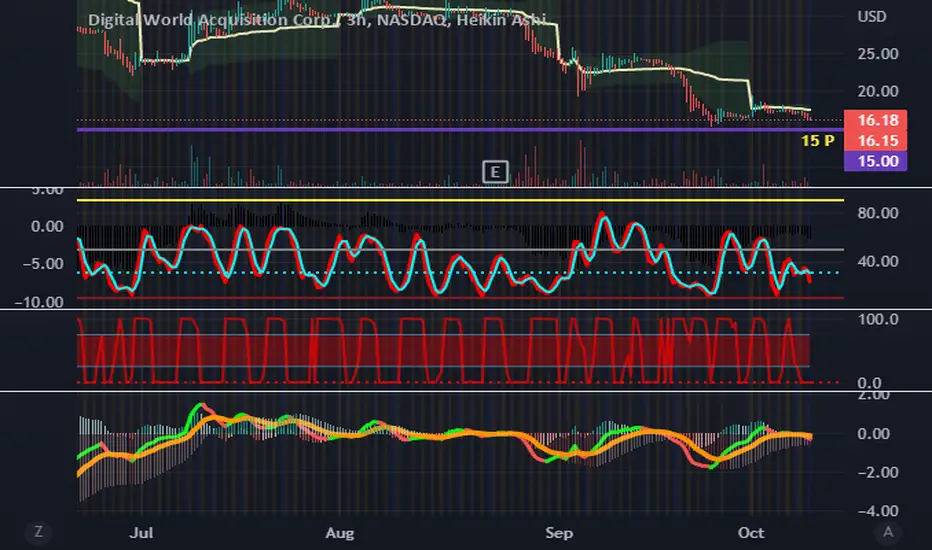The height and width of the screenshot is (550, 932).
Task: Click the purple horizontal support line
Action: click(x=460, y=129)
